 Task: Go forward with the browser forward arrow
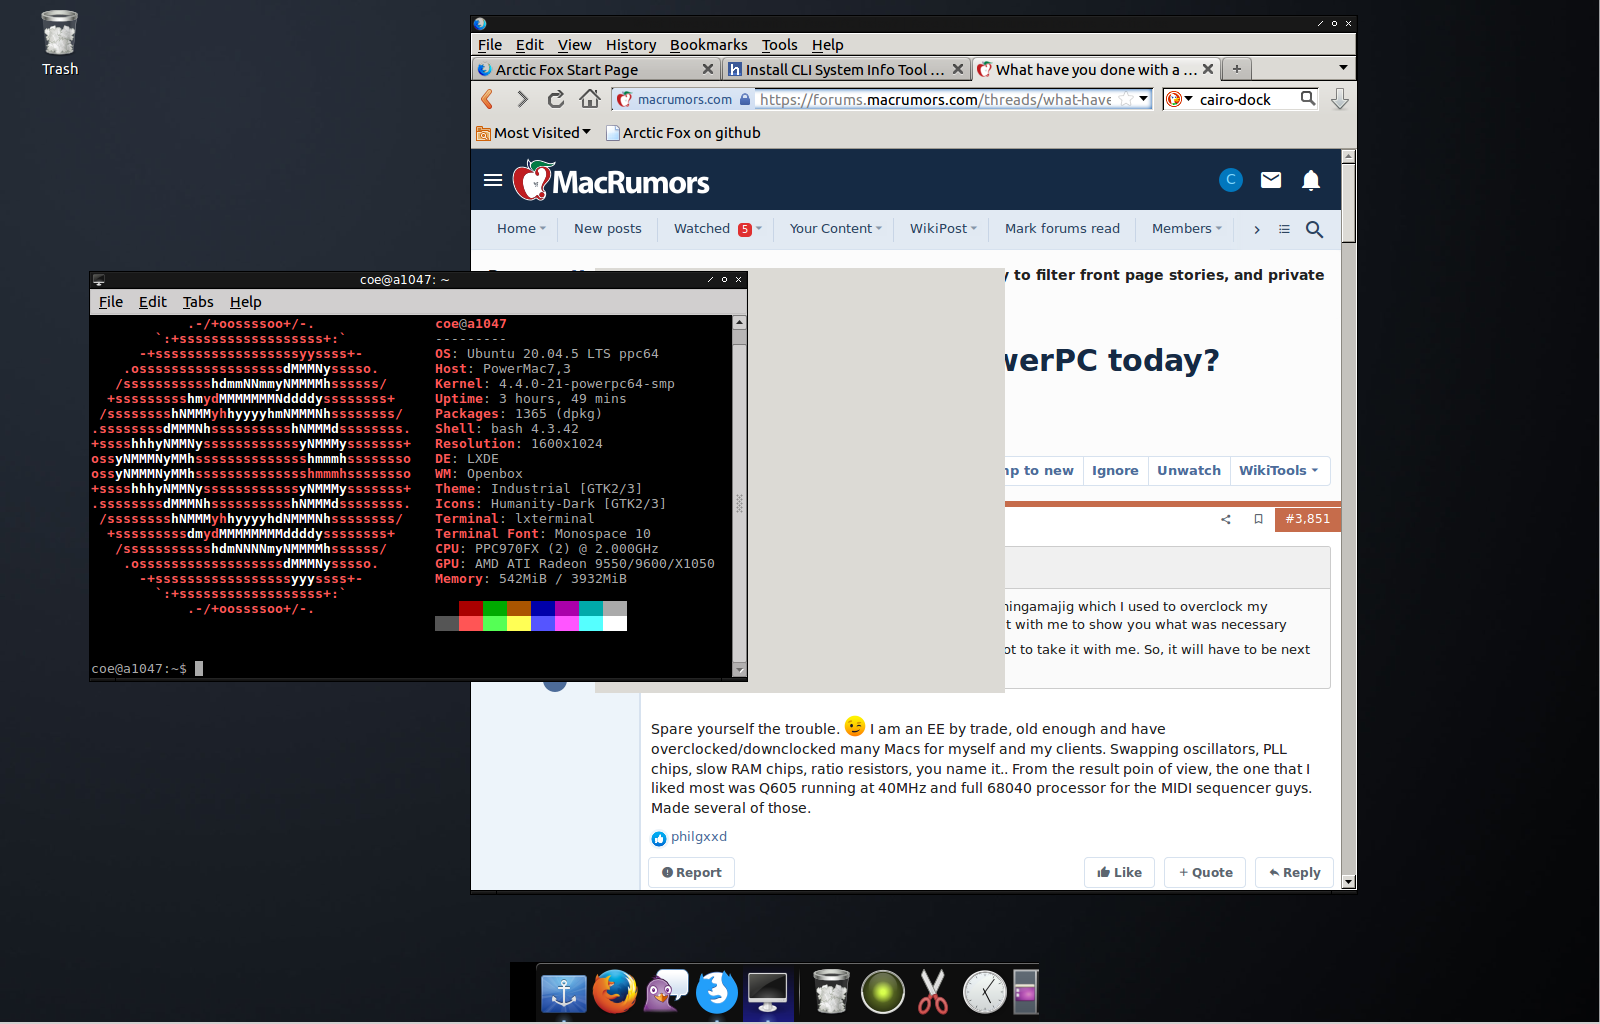[x=522, y=99]
